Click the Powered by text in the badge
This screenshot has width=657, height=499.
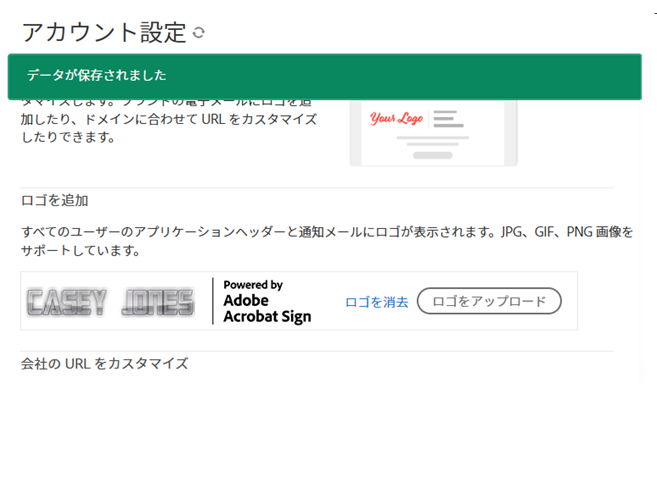point(253,285)
